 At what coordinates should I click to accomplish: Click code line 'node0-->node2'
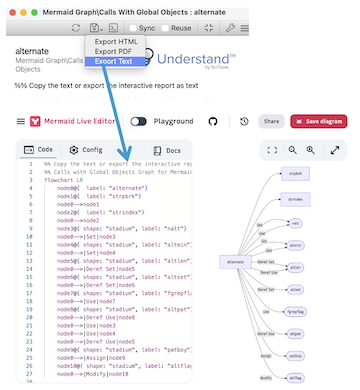click(x=78, y=220)
